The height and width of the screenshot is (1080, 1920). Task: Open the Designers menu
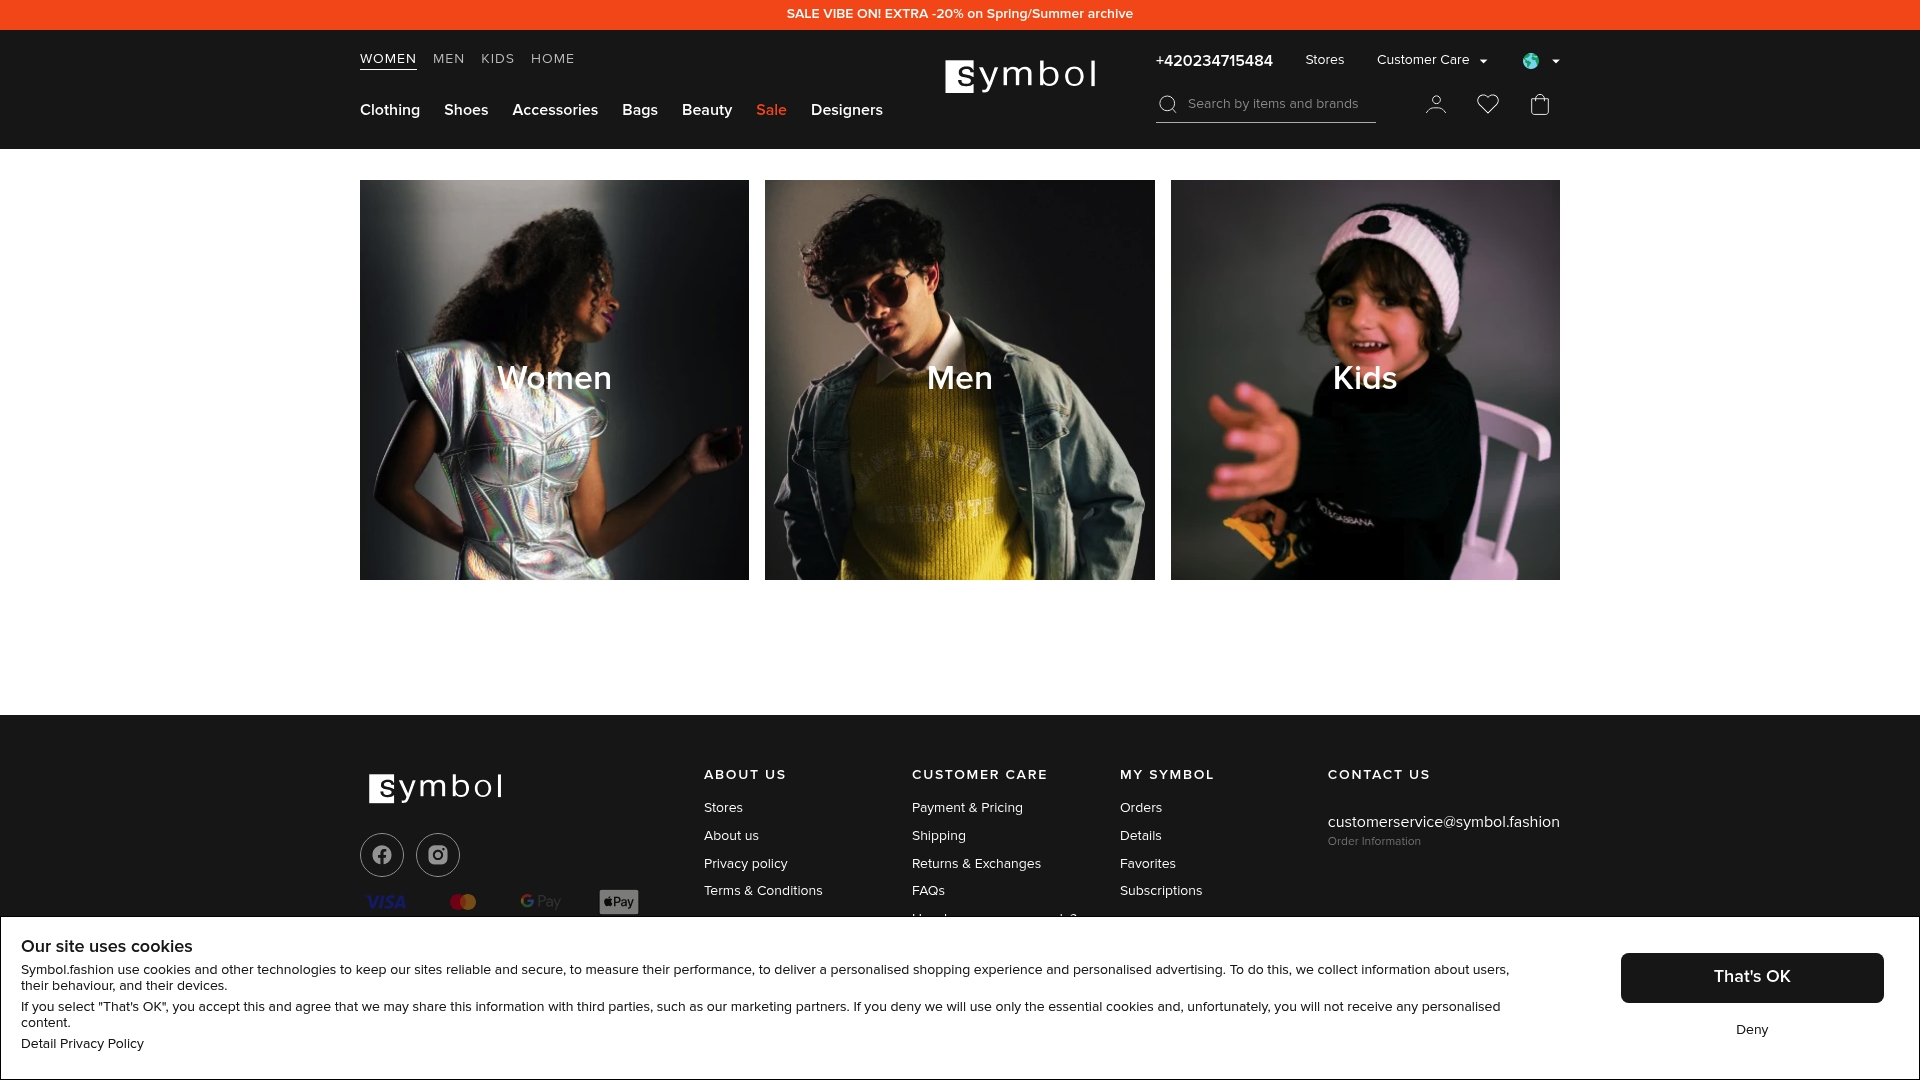pyautogui.click(x=847, y=110)
